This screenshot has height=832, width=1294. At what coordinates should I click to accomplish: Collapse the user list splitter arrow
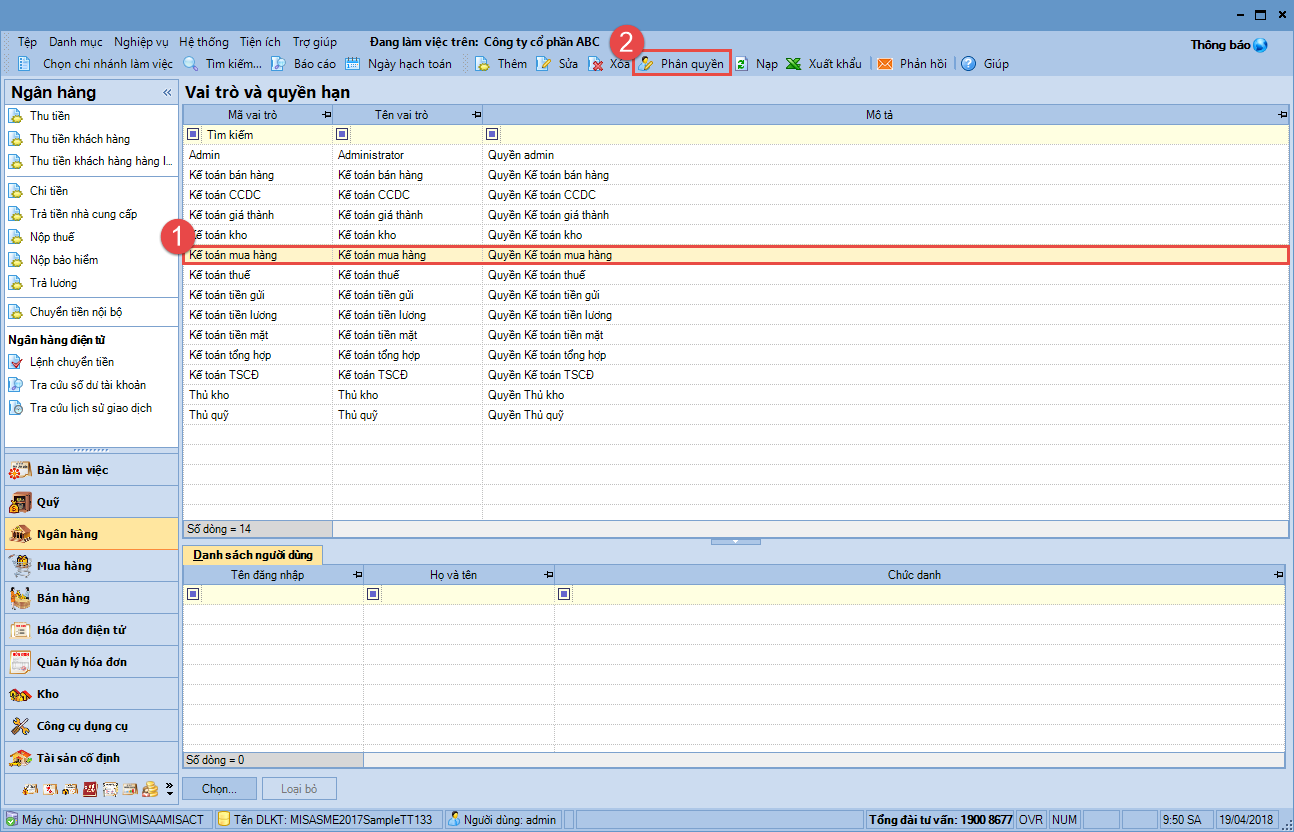pyautogui.click(x=735, y=541)
